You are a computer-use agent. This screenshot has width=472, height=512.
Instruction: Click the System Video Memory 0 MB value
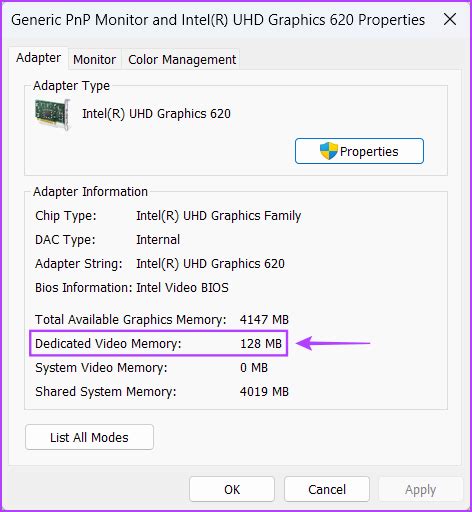pyautogui.click(x=254, y=367)
